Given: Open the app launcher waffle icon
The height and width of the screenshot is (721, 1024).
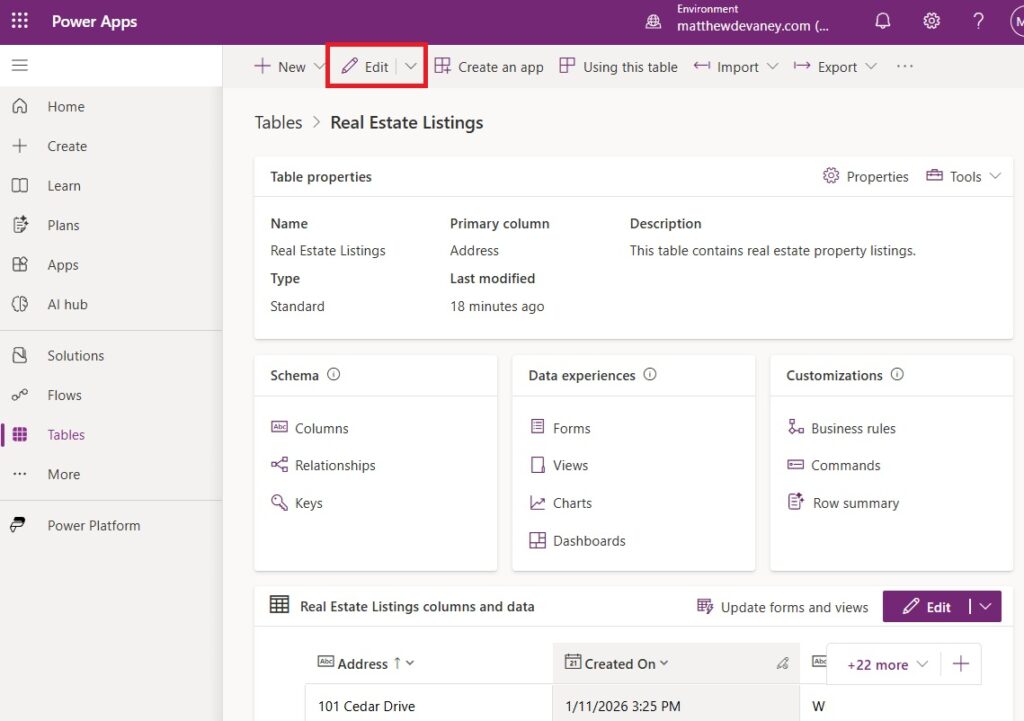Looking at the screenshot, I should [x=20, y=21].
